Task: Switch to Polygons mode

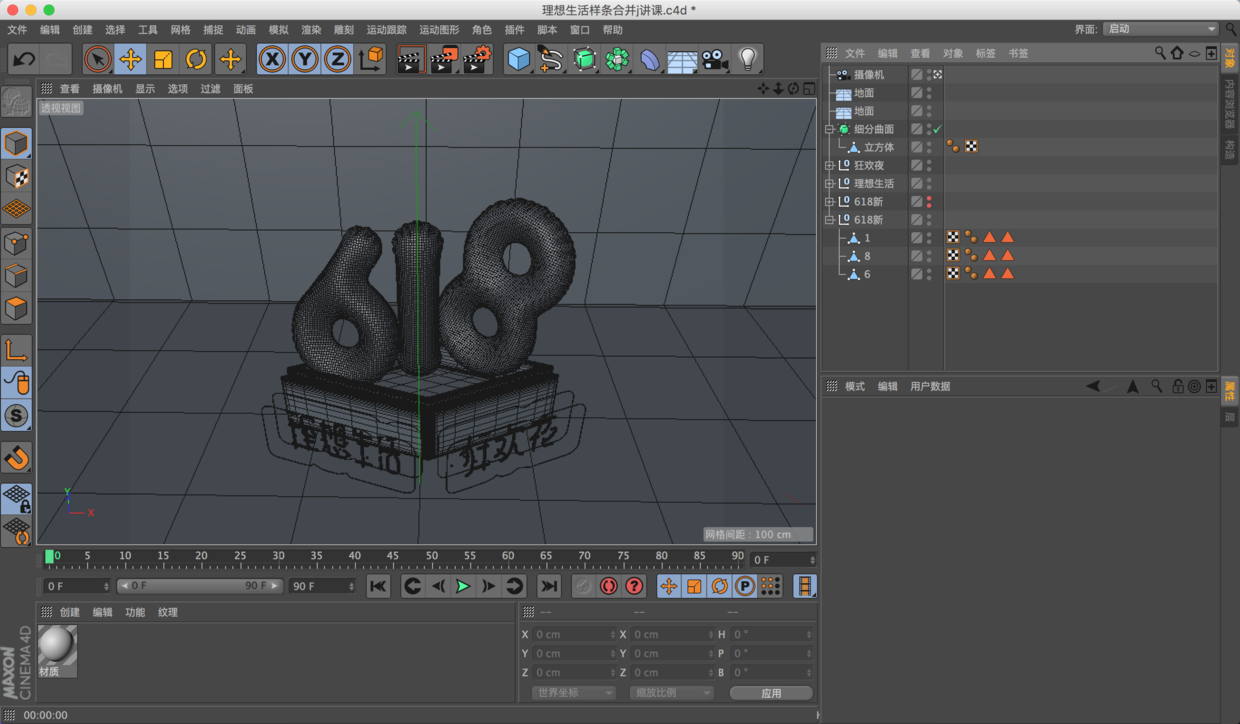Action: click(16, 308)
